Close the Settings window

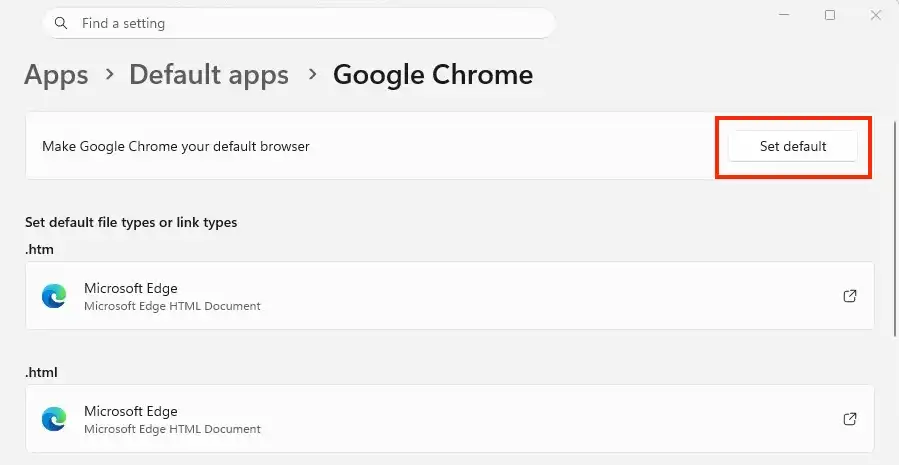[875, 15]
